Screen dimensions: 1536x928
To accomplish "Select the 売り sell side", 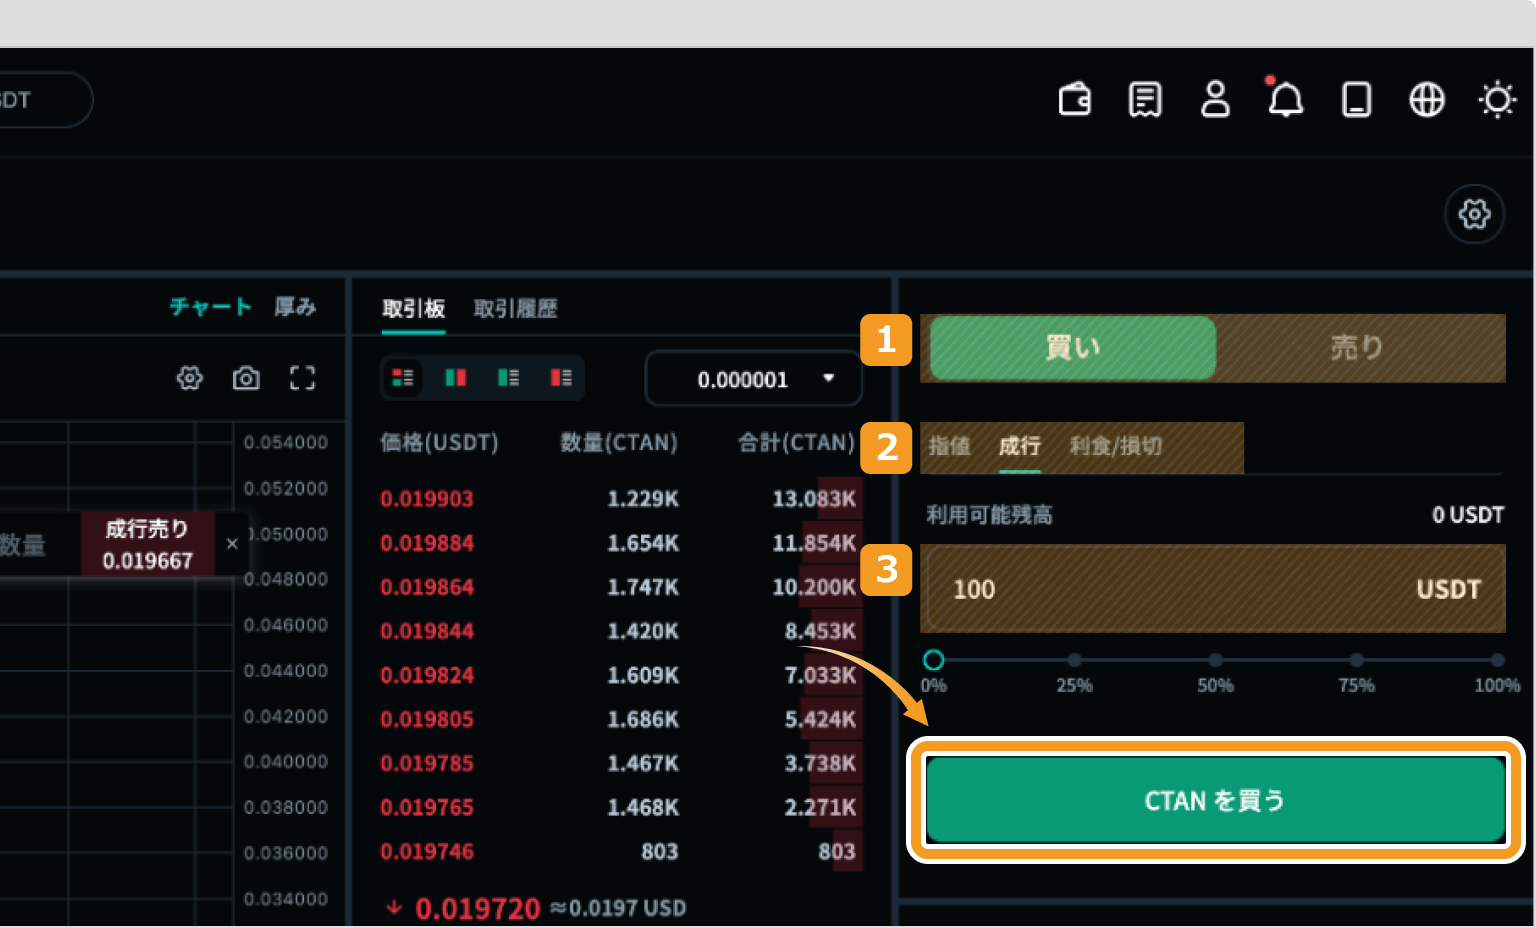I will point(1357,348).
